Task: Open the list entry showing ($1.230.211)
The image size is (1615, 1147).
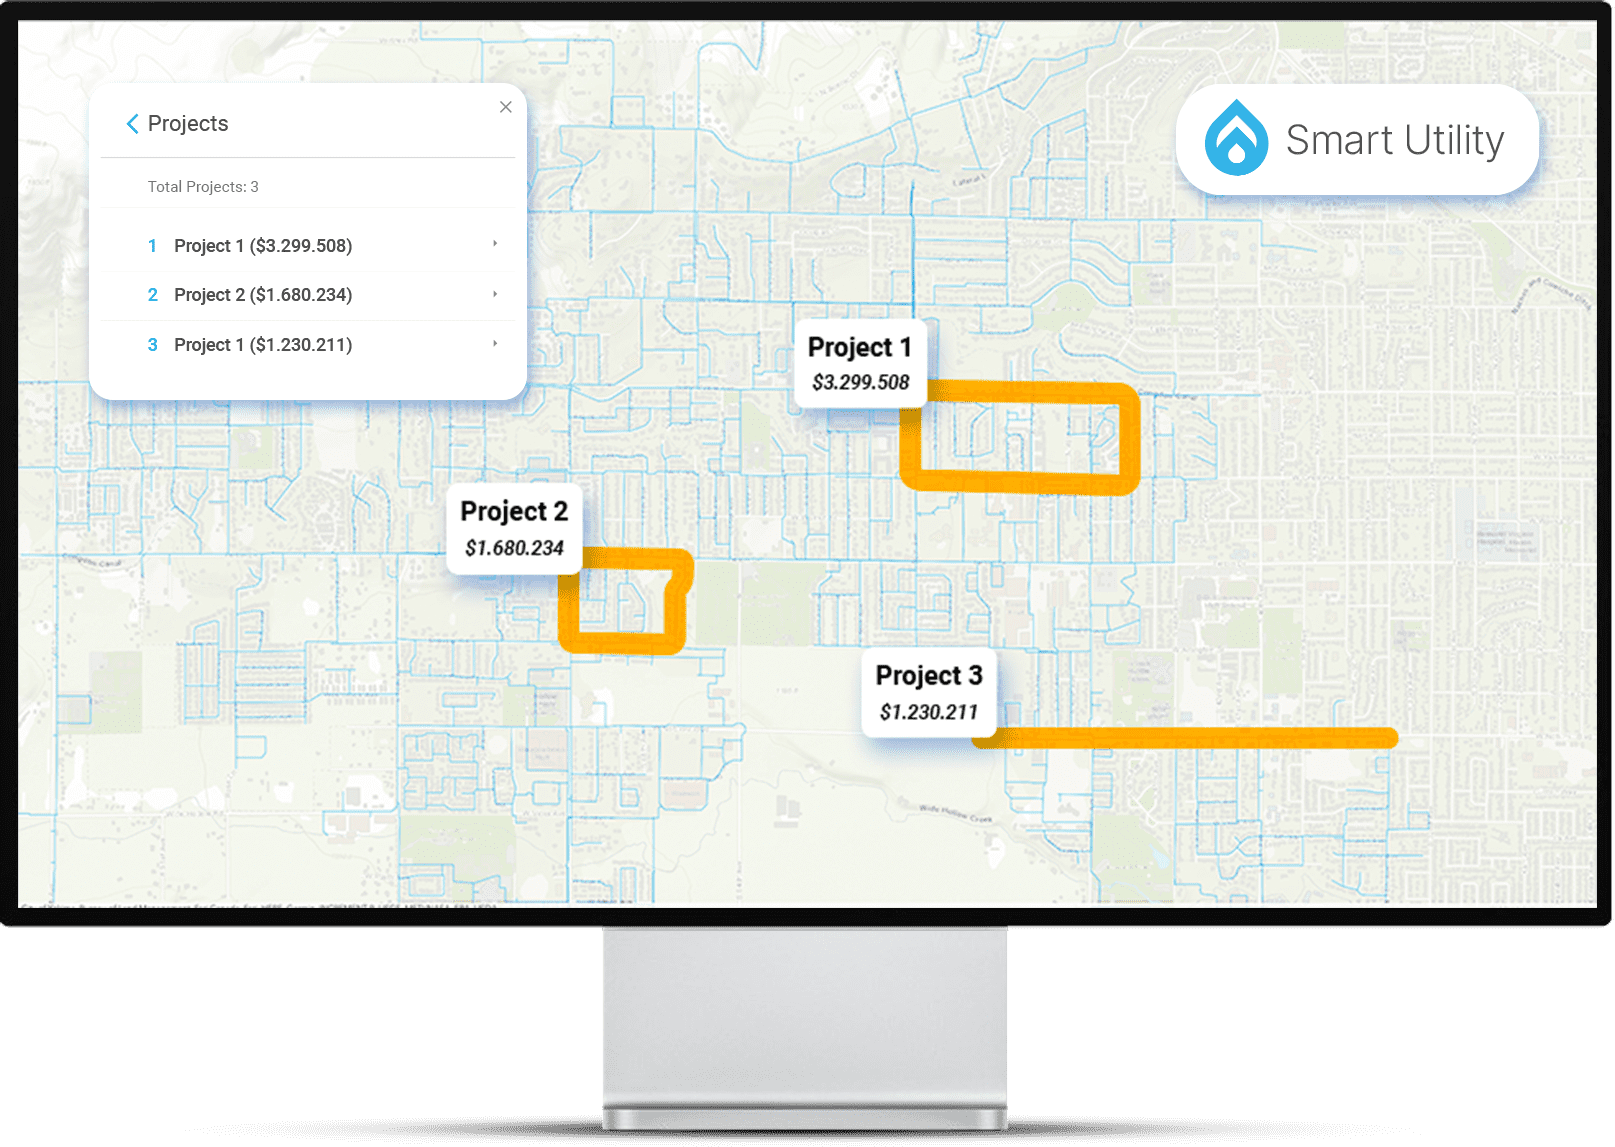Action: [x=263, y=345]
